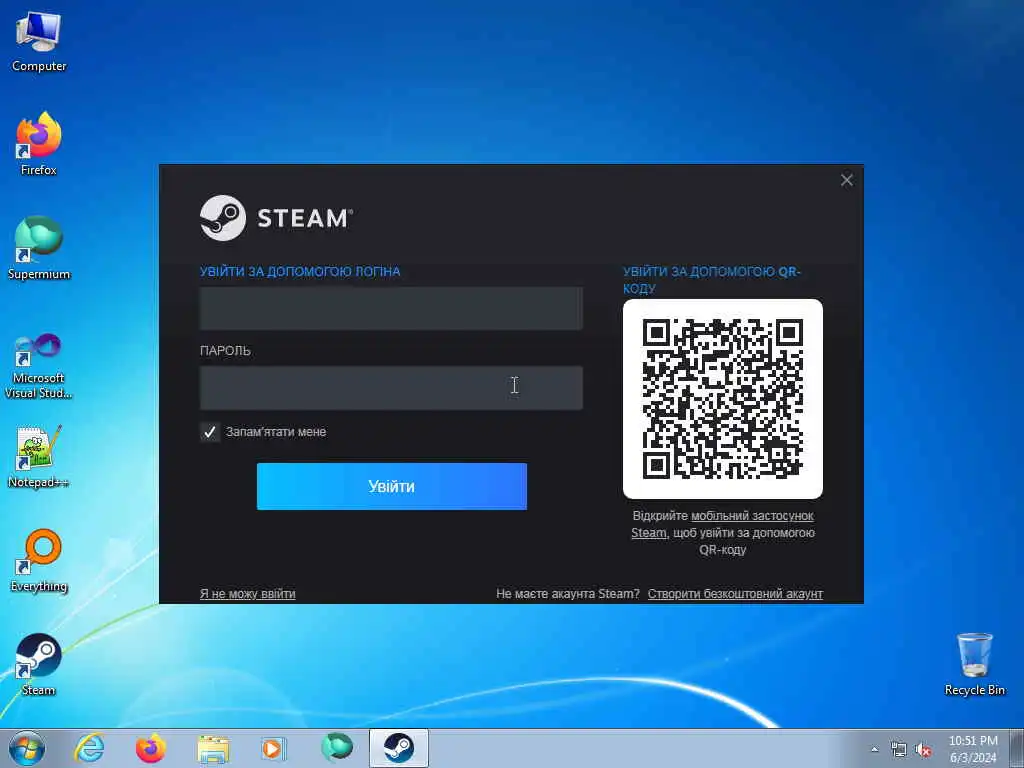The height and width of the screenshot is (768, 1024).
Task: Click the QR code image
Action: click(723, 399)
